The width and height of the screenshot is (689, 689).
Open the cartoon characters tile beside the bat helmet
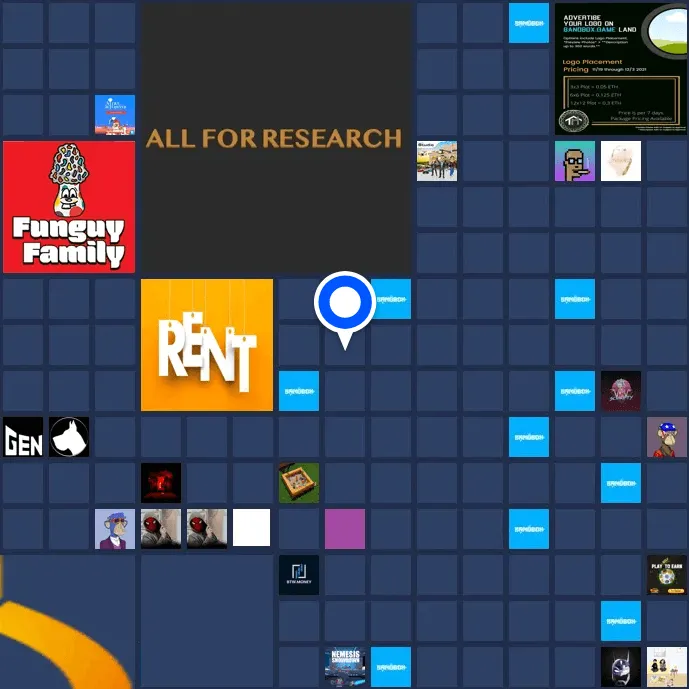[667, 667]
